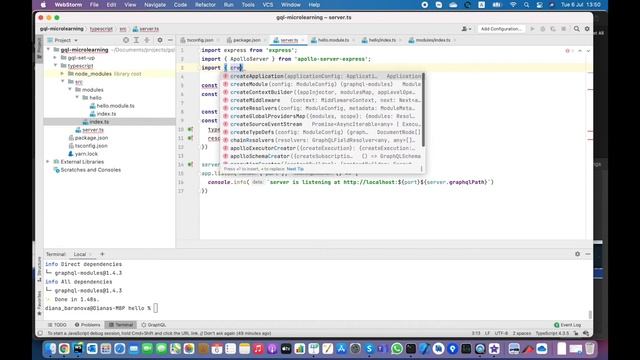This screenshot has width=640, height=360.
Task: Click the Run arrow in toolbar
Action: pos(532,29)
